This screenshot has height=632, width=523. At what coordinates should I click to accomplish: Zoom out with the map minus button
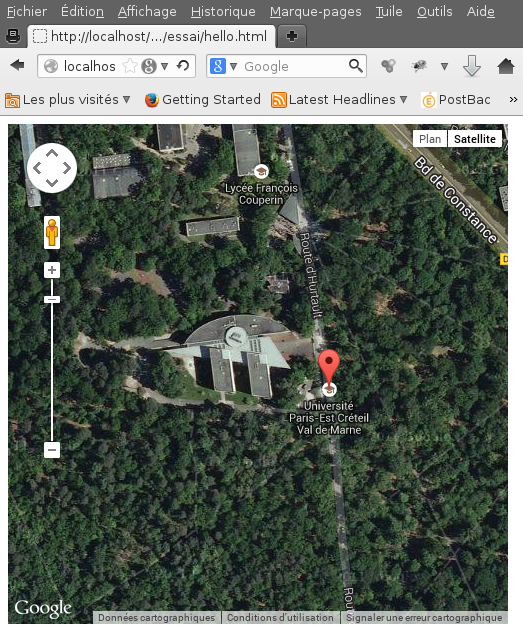tap(52, 449)
